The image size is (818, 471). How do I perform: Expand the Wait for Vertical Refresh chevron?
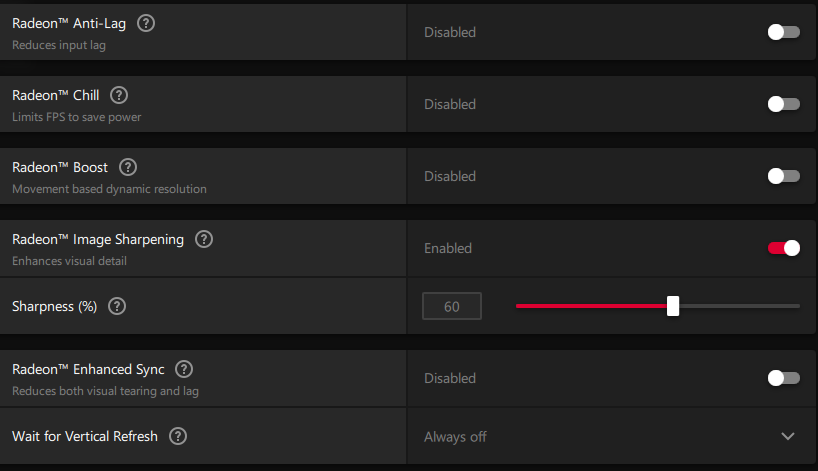[x=788, y=436]
